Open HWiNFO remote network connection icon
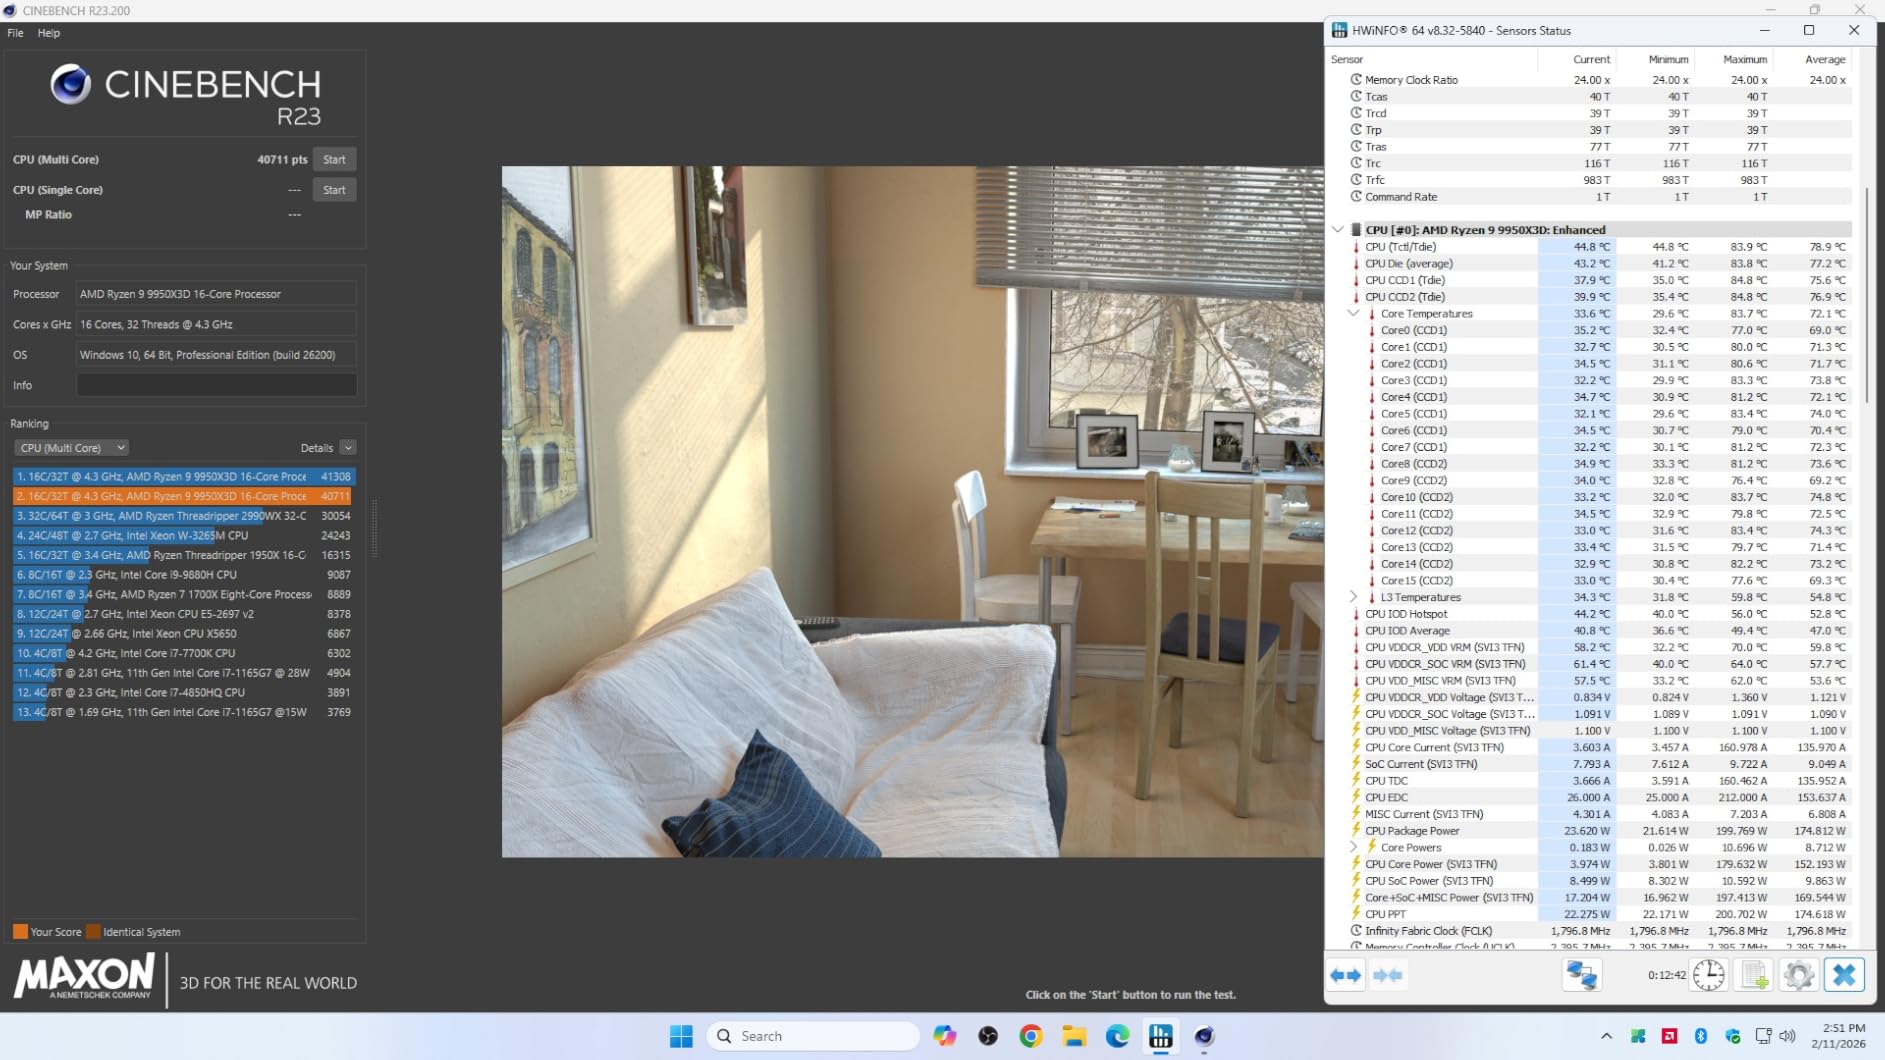This screenshot has height=1060, width=1885. pyautogui.click(x=1581, y=975)
